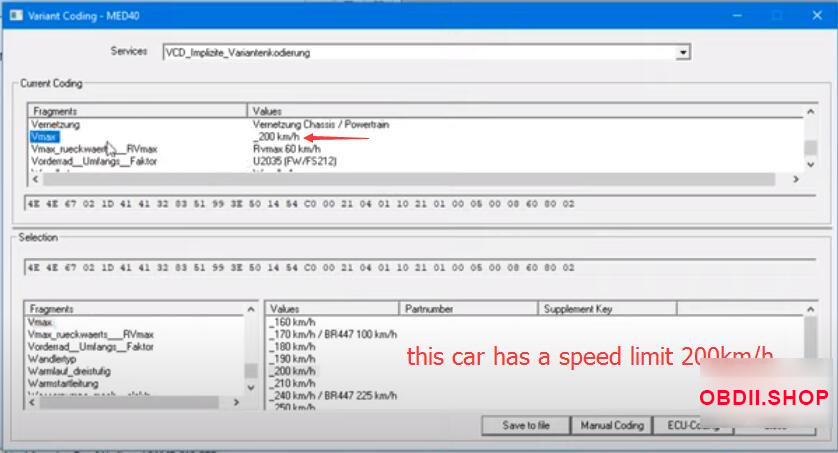Click the Variant Coding window title icon

coord(15,15)
